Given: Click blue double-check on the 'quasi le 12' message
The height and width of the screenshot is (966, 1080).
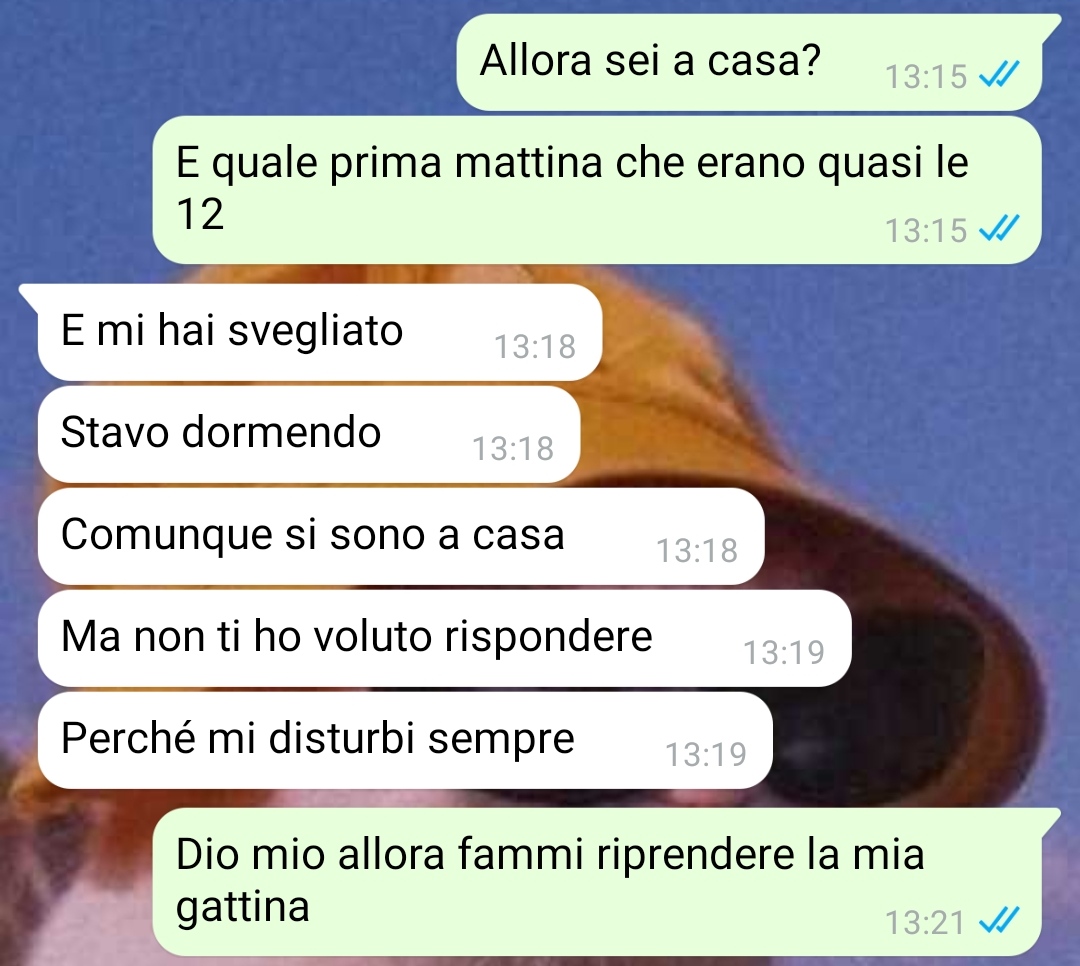Looking at the screenshot, I should pos(999,228).
